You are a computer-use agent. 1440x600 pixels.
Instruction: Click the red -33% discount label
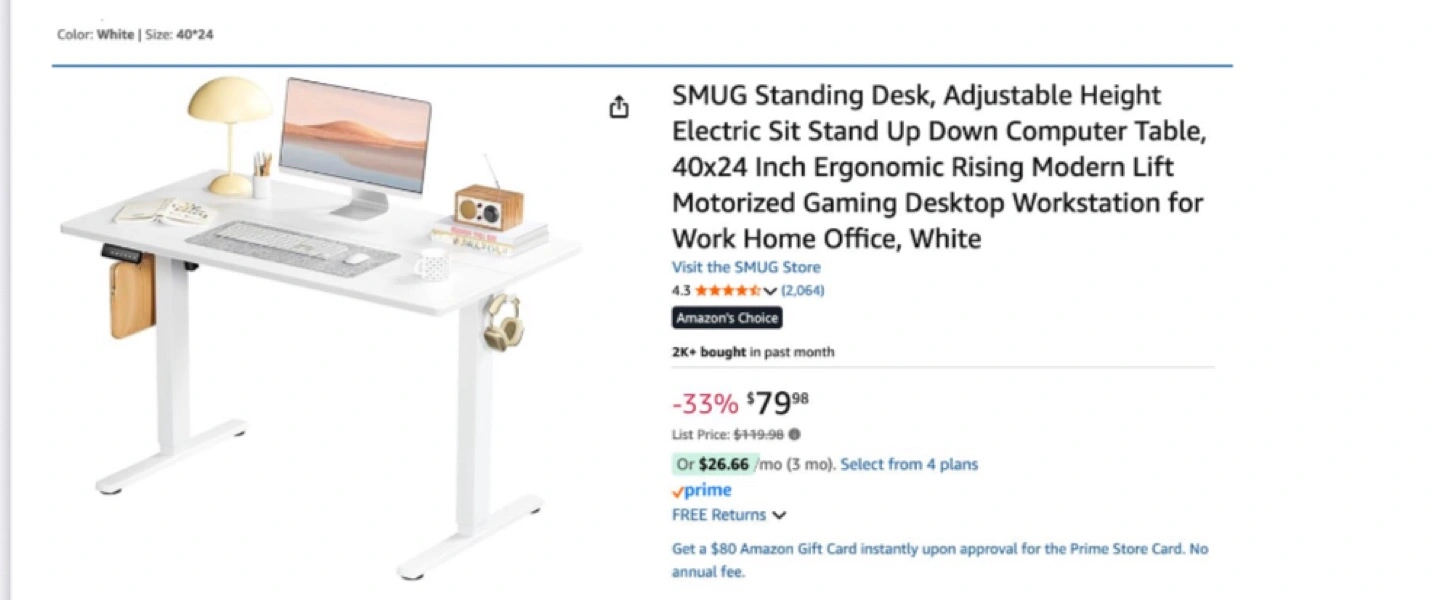pyautogui.click(x=705, y=404)
